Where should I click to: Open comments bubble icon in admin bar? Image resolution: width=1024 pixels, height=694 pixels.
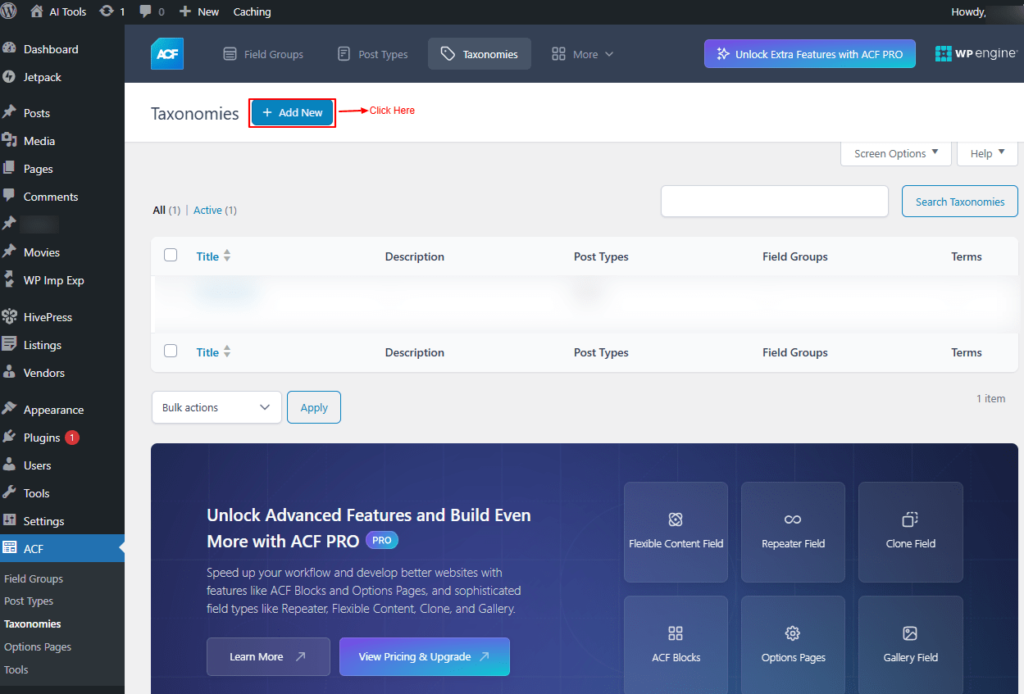point(152,12)
